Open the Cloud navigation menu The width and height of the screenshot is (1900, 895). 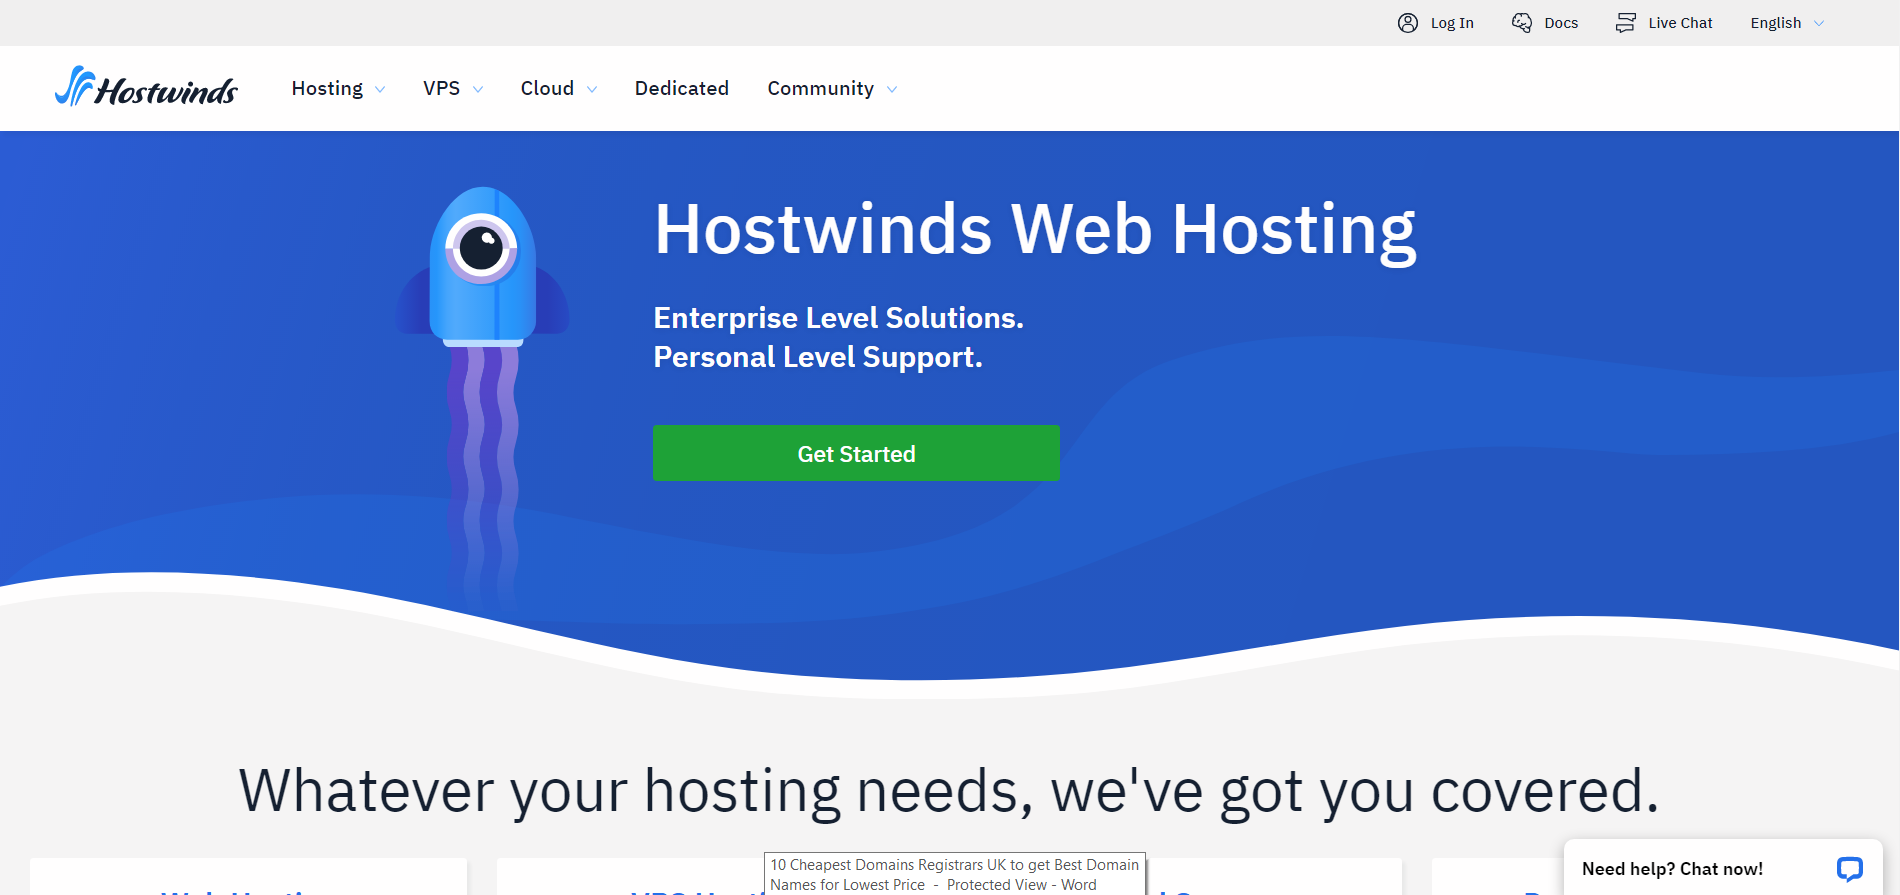[x=547, y=88]
